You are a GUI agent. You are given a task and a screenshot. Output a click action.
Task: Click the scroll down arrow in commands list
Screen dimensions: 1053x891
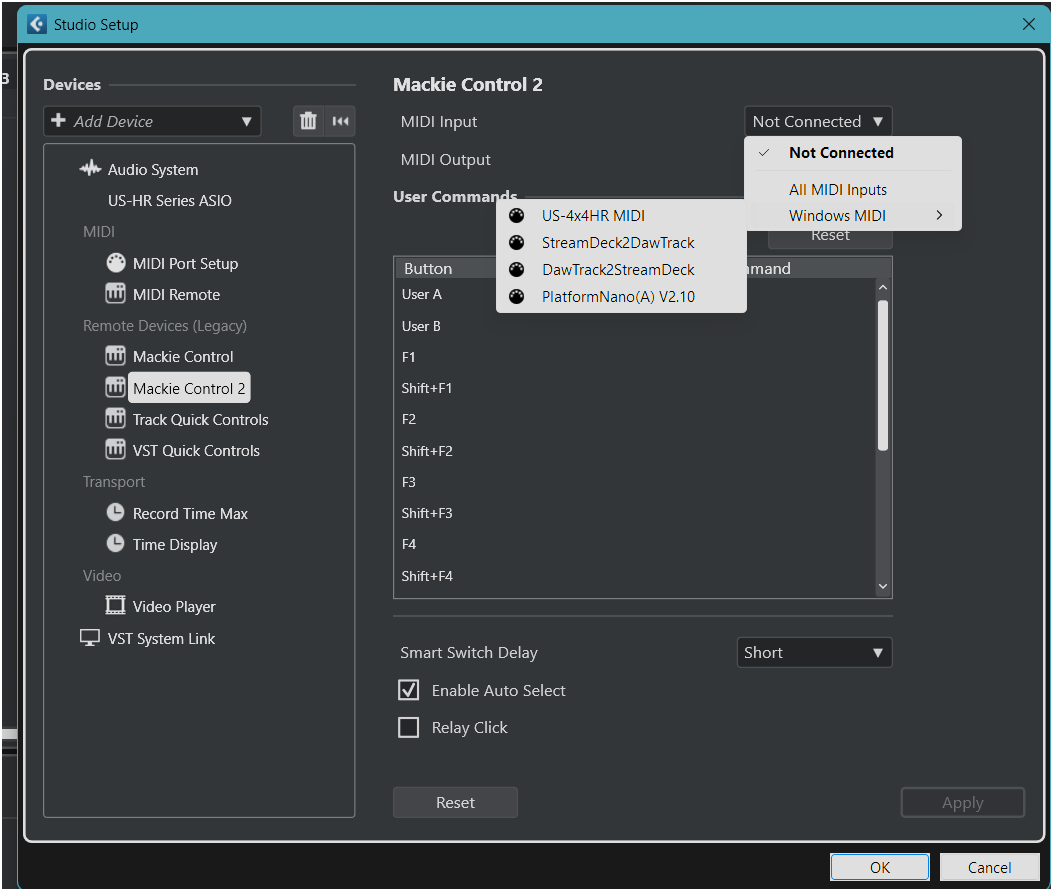tap(882, 586)
